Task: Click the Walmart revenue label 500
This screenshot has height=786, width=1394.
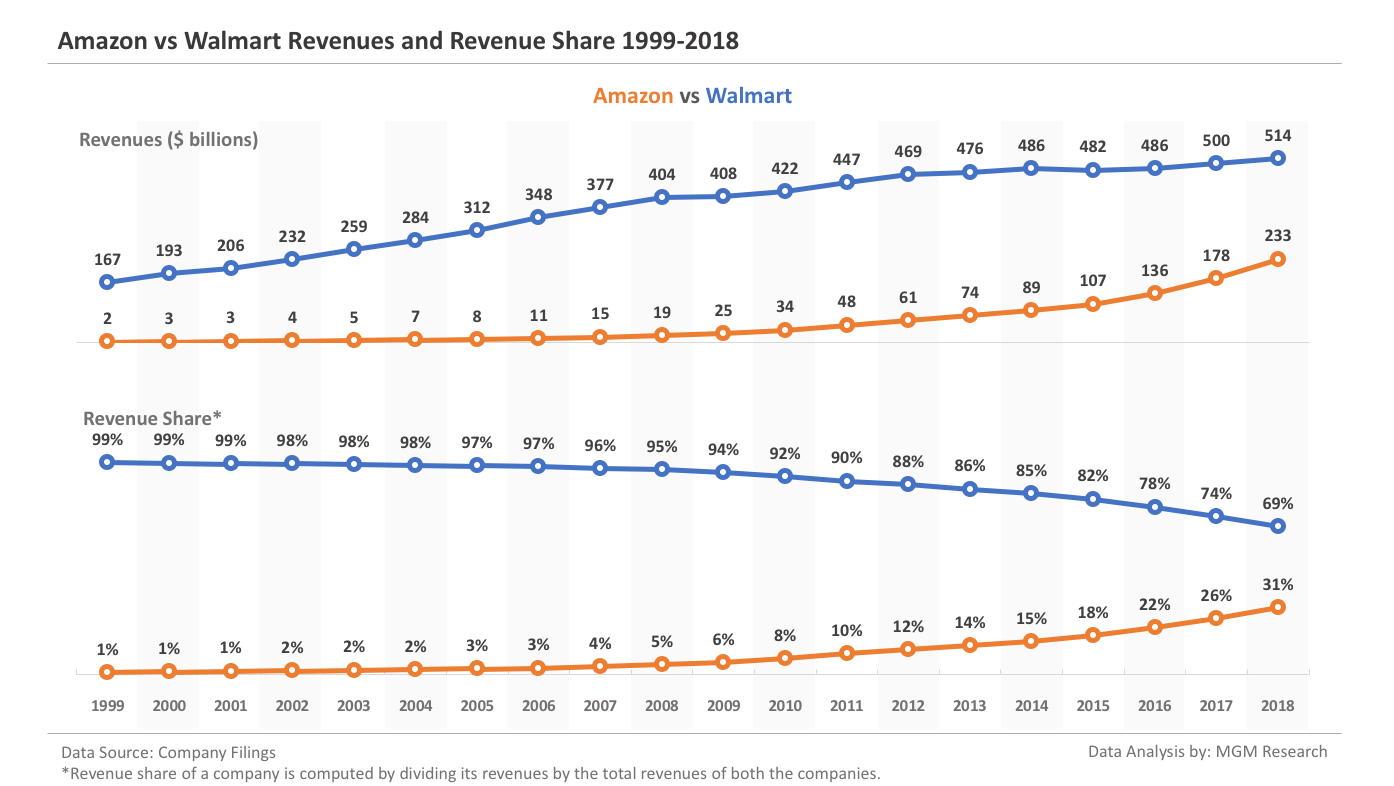Action: click(1216, 140)
